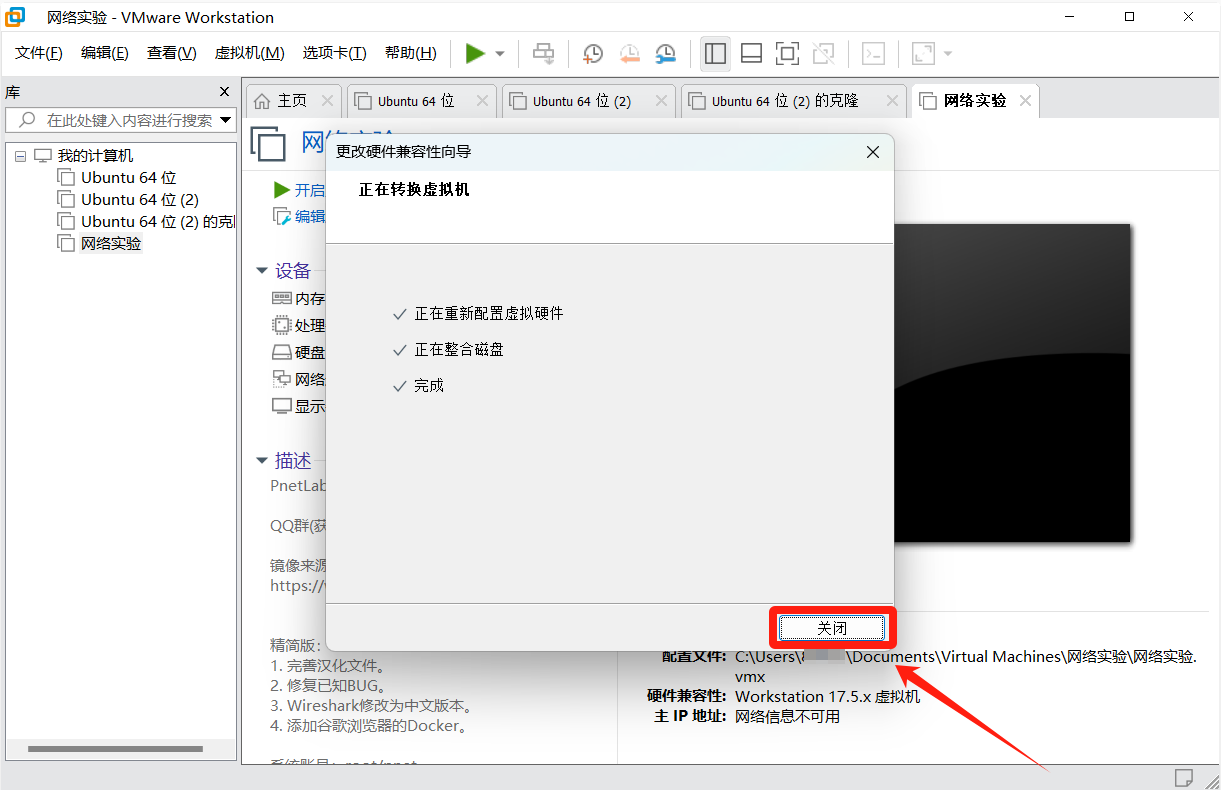Click the library horizontal scrollbar
The width and height of the screenshot is (1221, 790).
pos(115,749)
